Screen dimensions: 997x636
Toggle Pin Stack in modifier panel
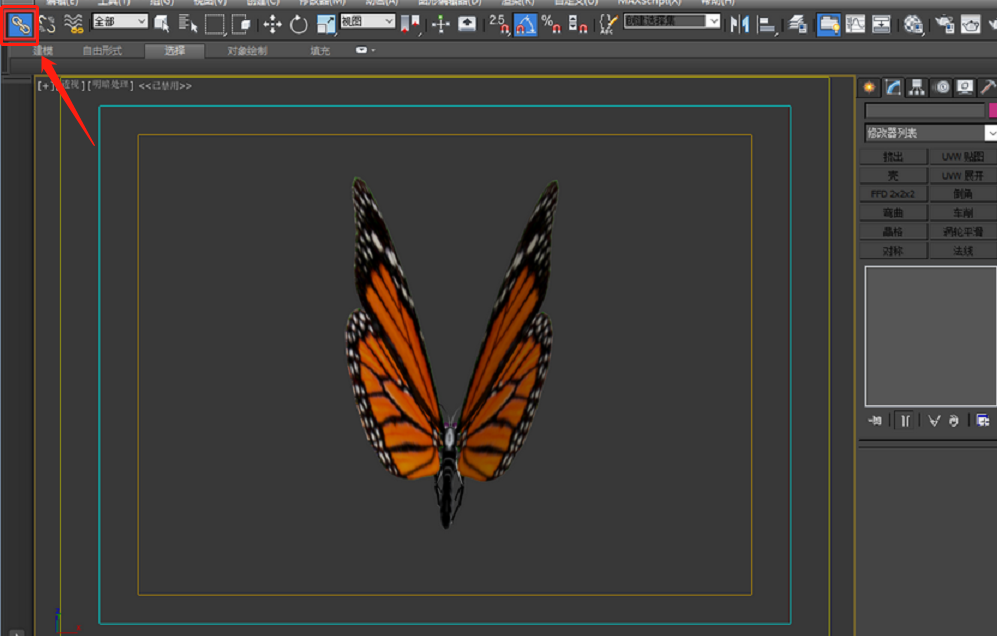[875, 420]
